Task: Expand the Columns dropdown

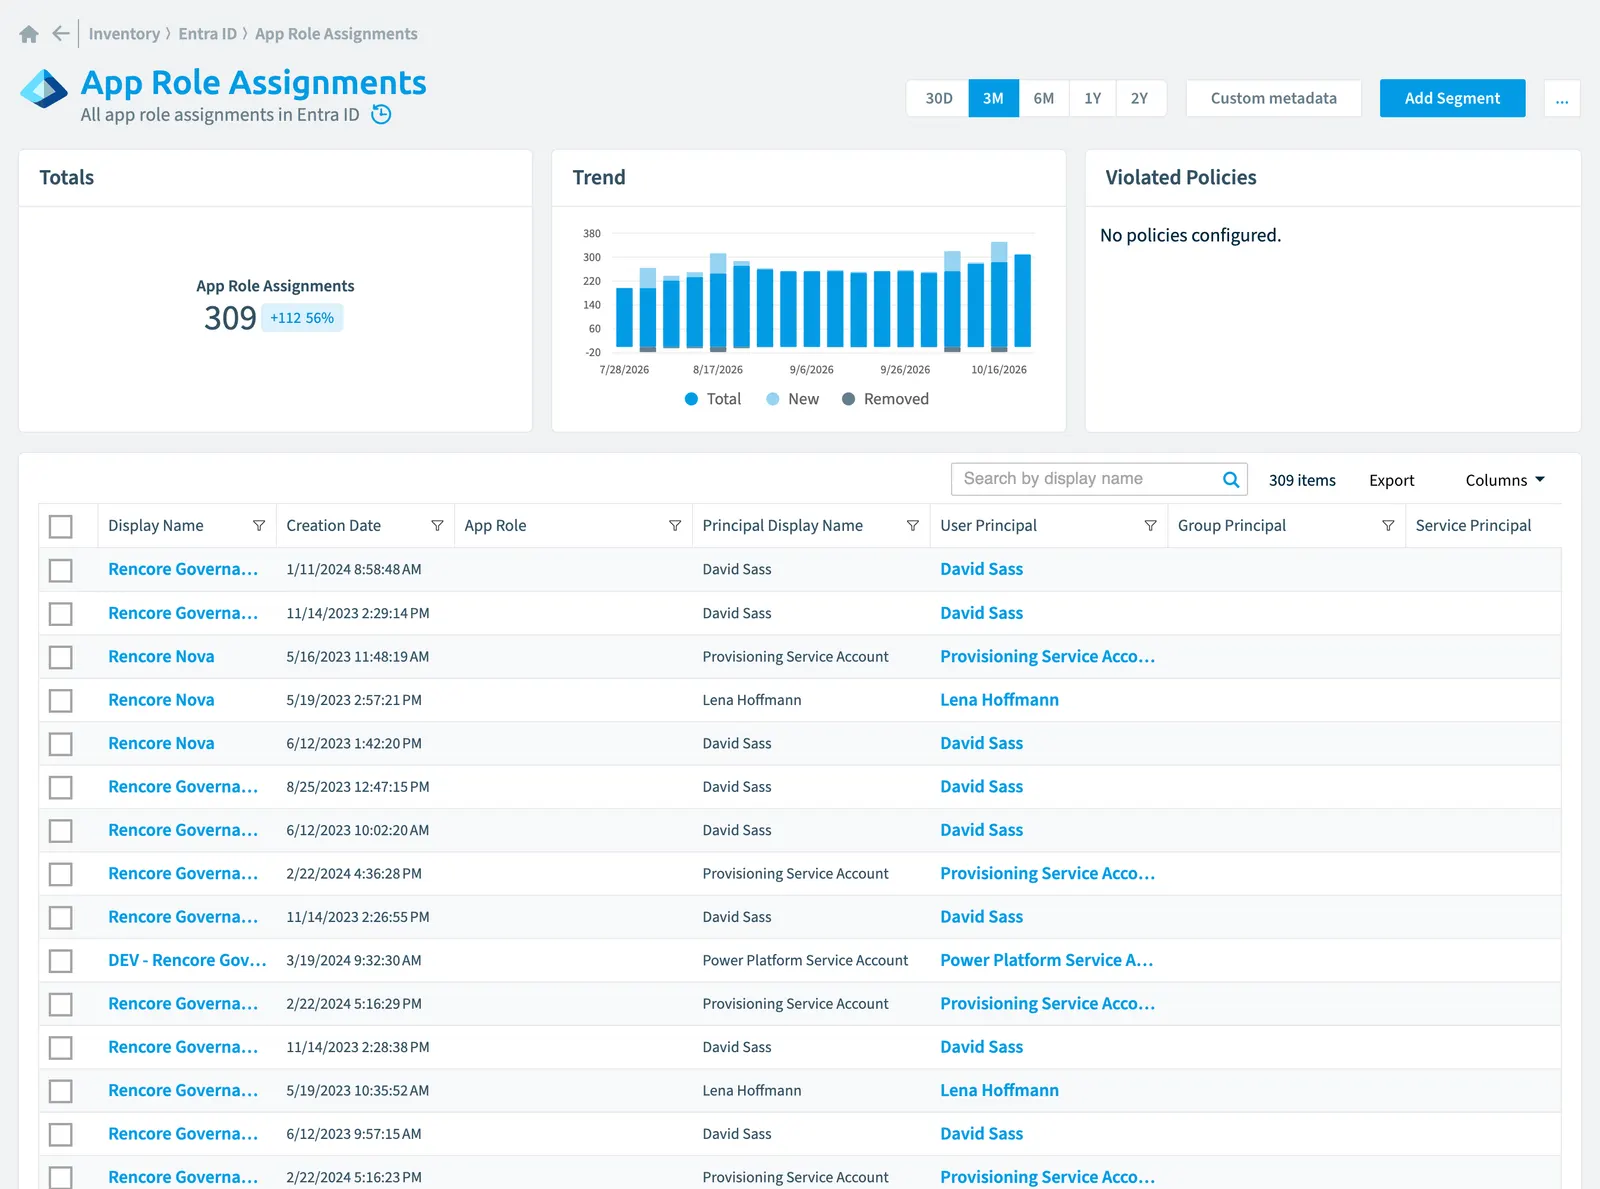Action: click(1505, 480)
